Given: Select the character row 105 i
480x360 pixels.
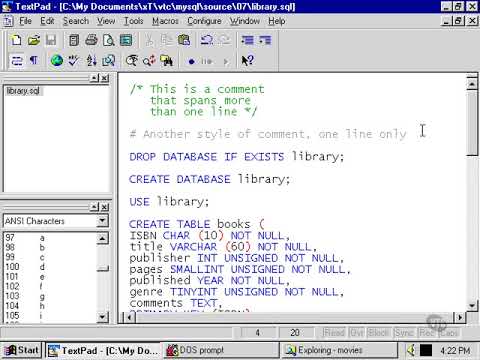Looking at the screenshot, I should tap(50, 315).
